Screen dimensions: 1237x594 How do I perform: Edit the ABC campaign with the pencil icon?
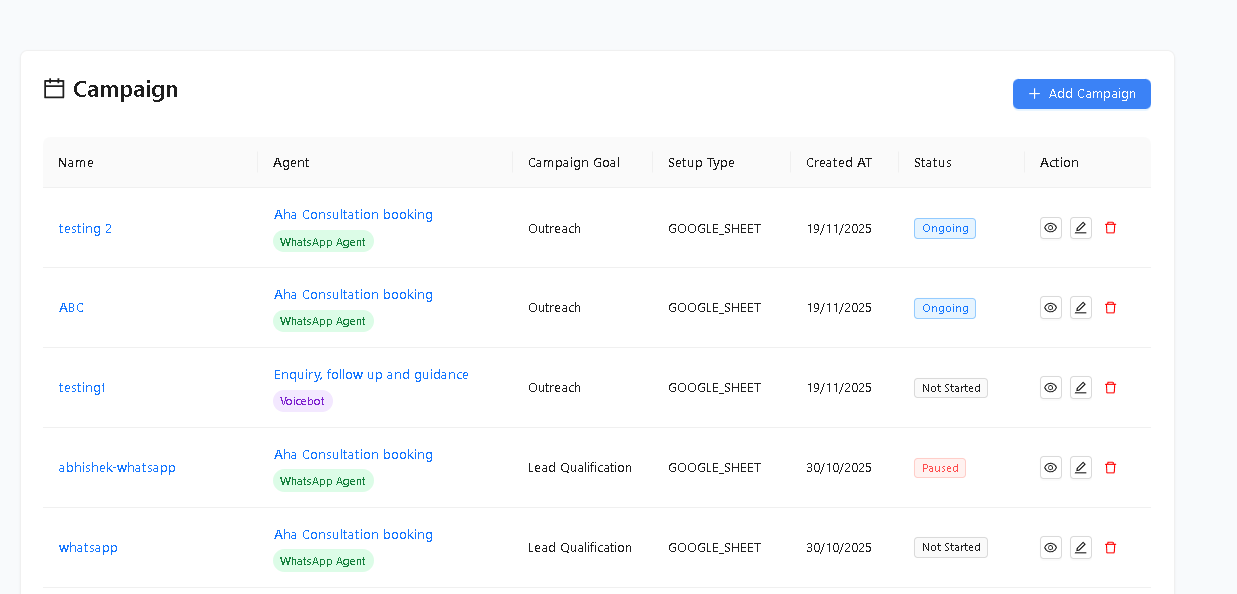tap(1080, 308)
